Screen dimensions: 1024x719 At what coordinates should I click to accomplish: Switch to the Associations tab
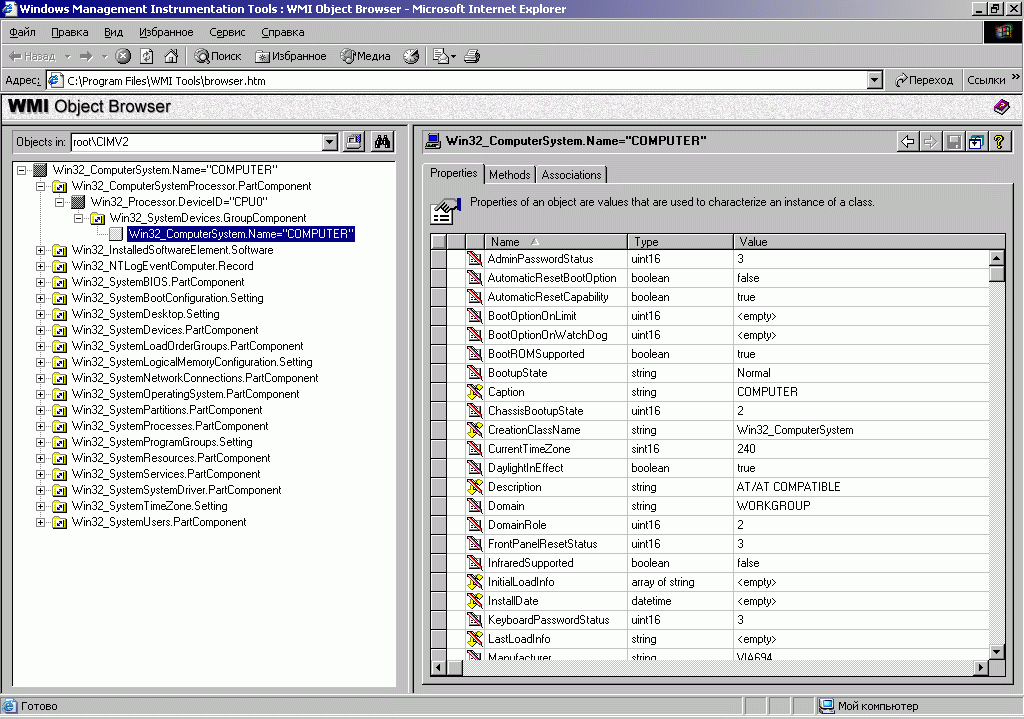point(571,174)
